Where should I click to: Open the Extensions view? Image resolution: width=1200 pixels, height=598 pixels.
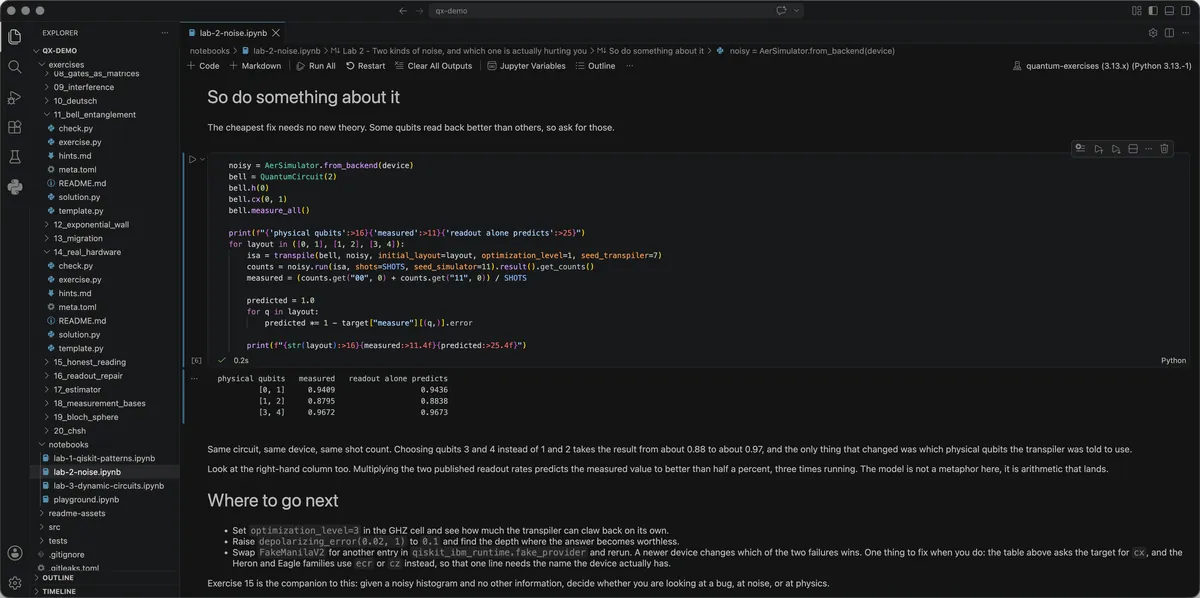(x=15, y=127)
